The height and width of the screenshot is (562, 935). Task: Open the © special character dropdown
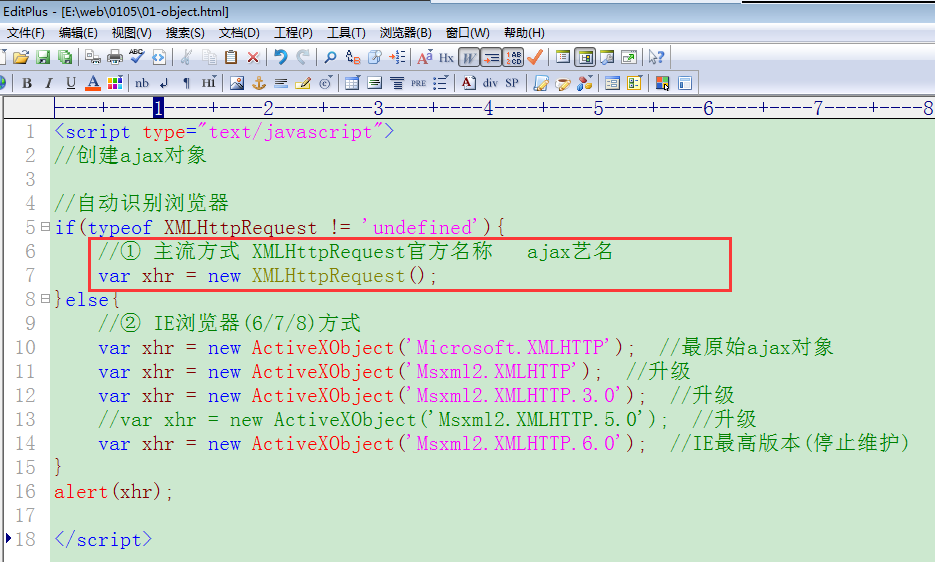tap(325, 83)
